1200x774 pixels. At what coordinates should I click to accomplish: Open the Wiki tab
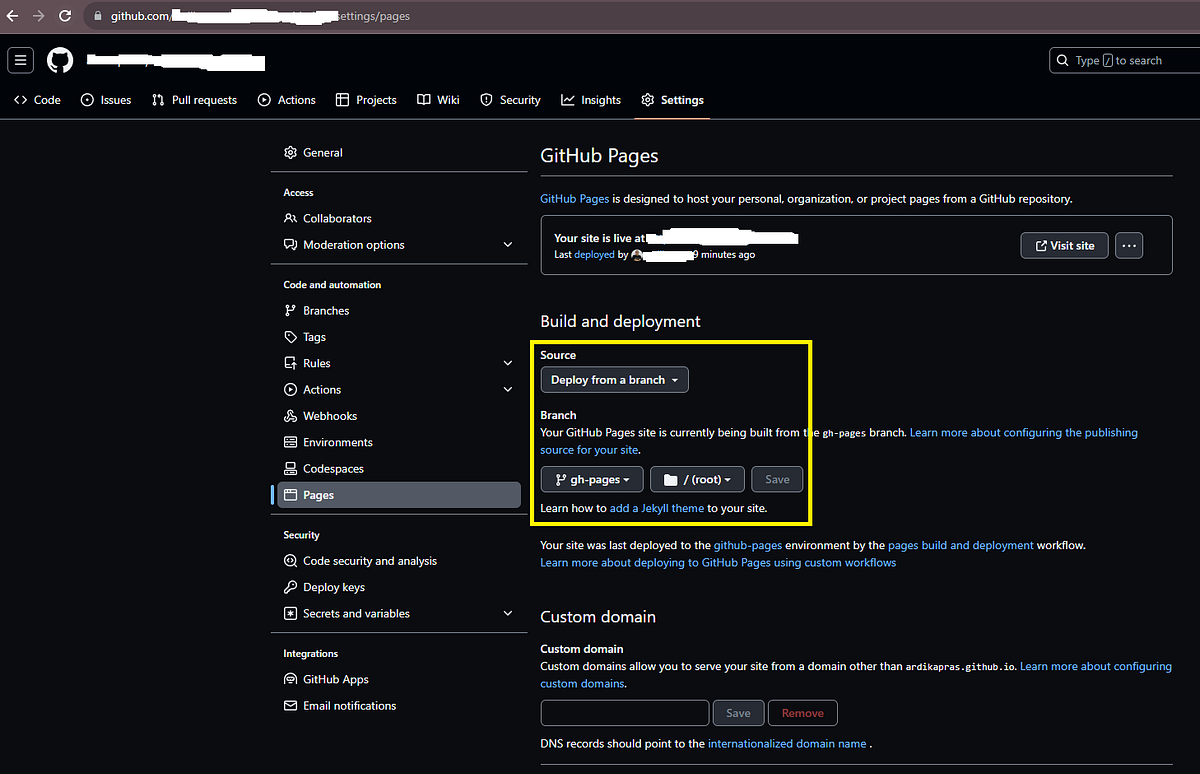coord(437,100)
